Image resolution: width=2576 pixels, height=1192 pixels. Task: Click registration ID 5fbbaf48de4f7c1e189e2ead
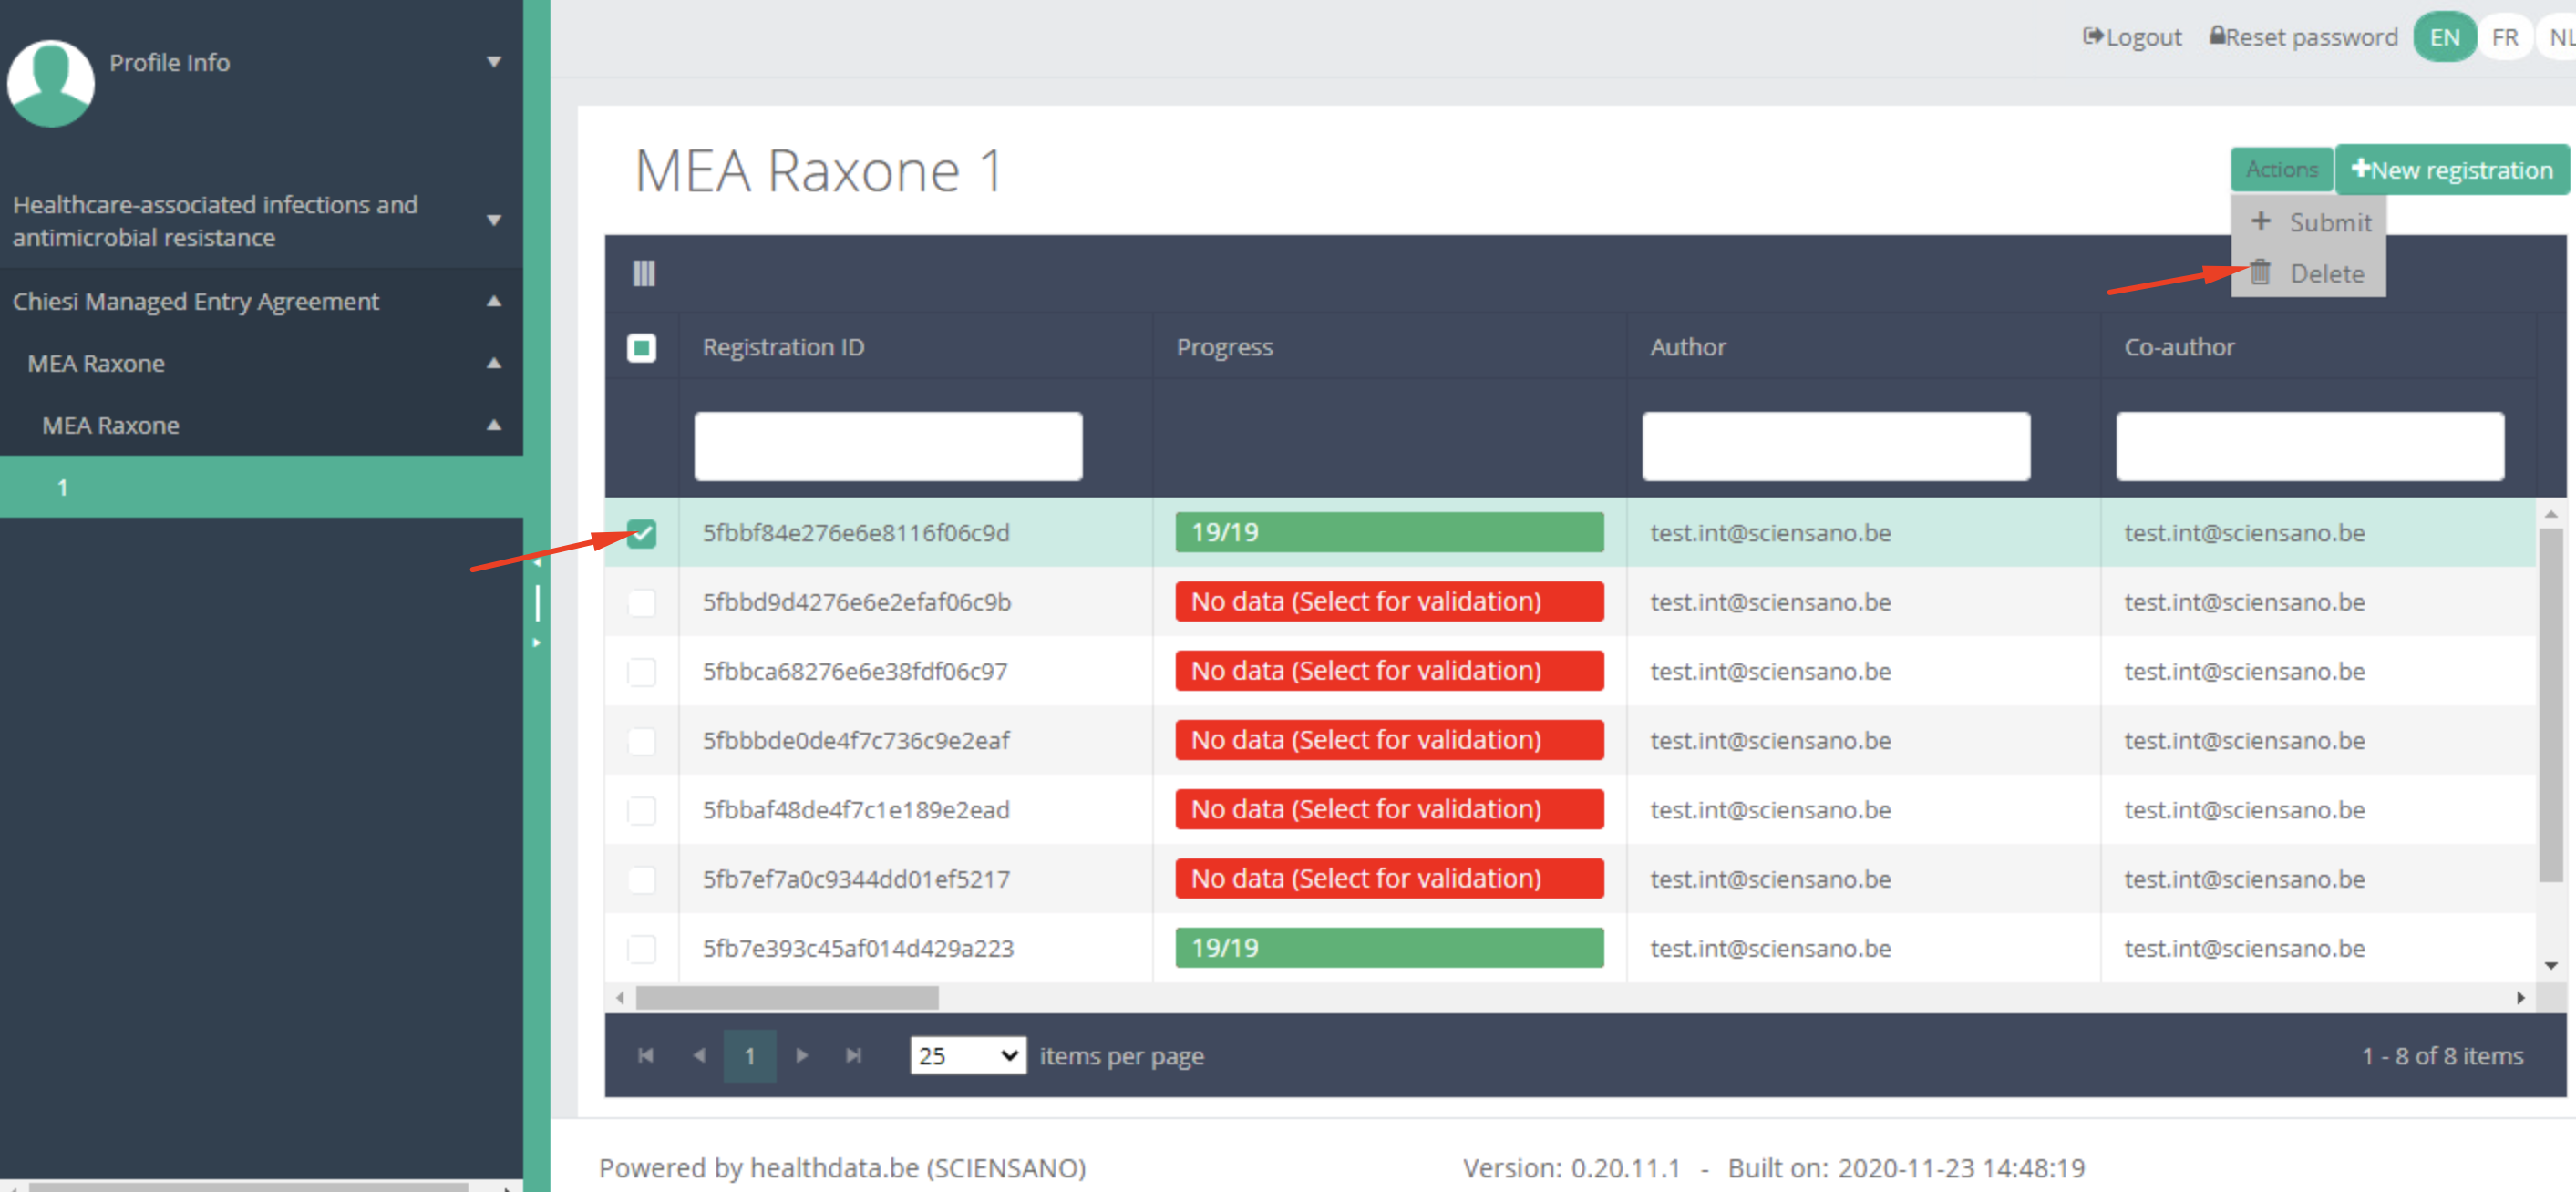click(855, 809)
